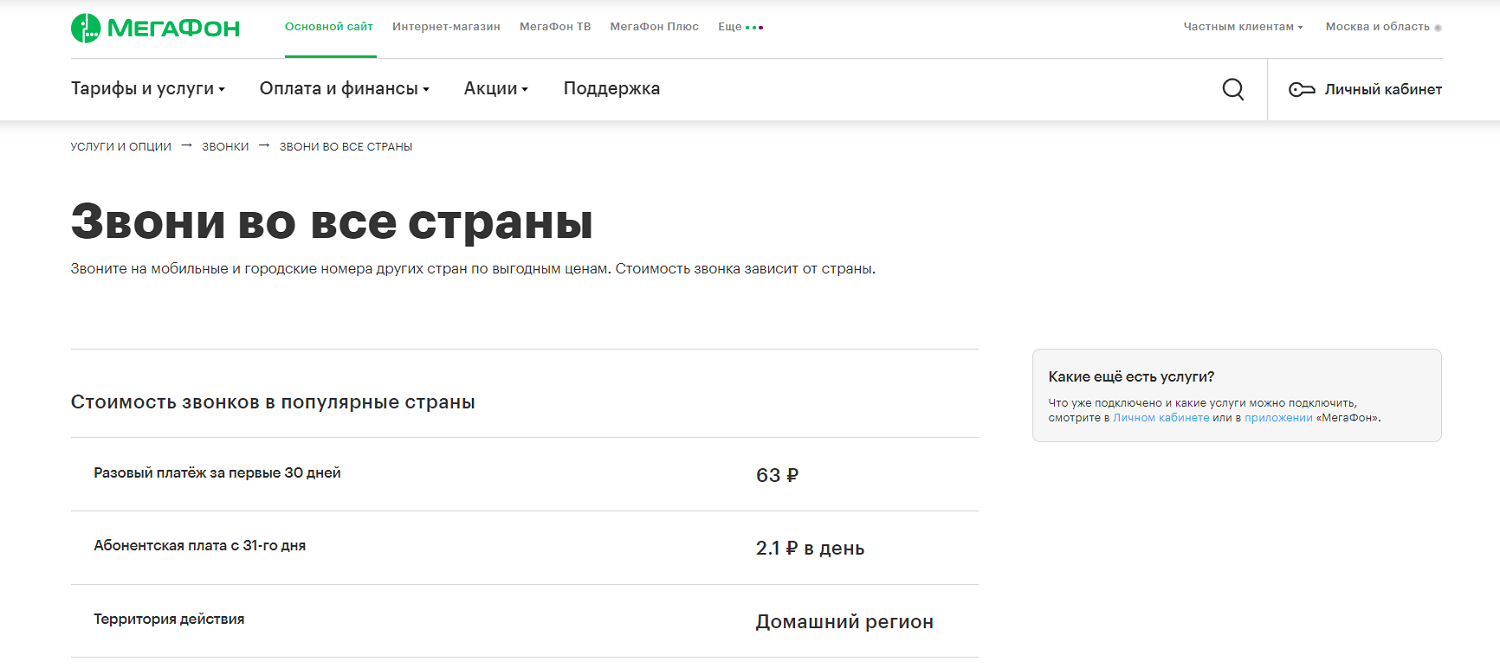Click the Звони во все страны breadcrumb
Image resolution: width=1500 pixels, height=668 pixels.
coord(346,147)
